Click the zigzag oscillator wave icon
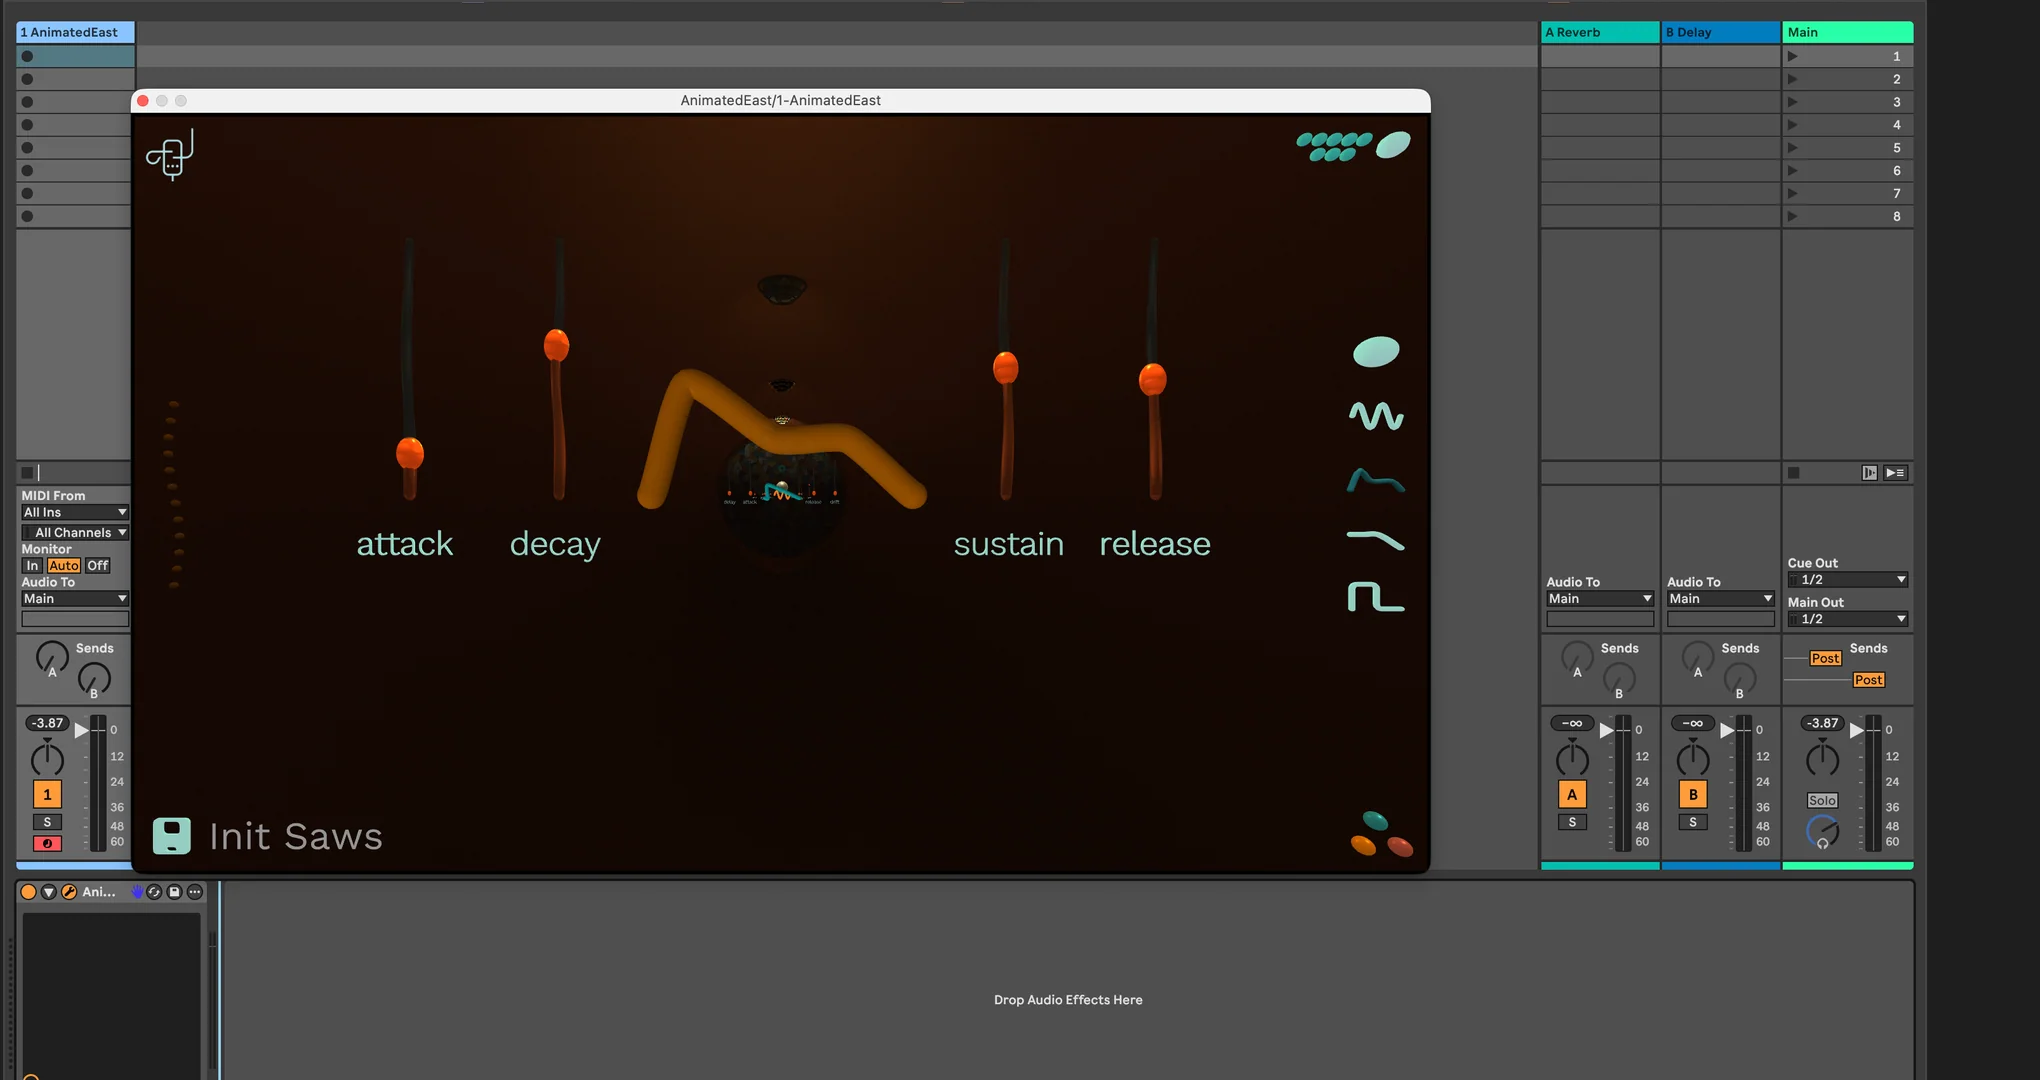The width and height of the screenshot is (2040, 1080). [x=1375, y=415]
